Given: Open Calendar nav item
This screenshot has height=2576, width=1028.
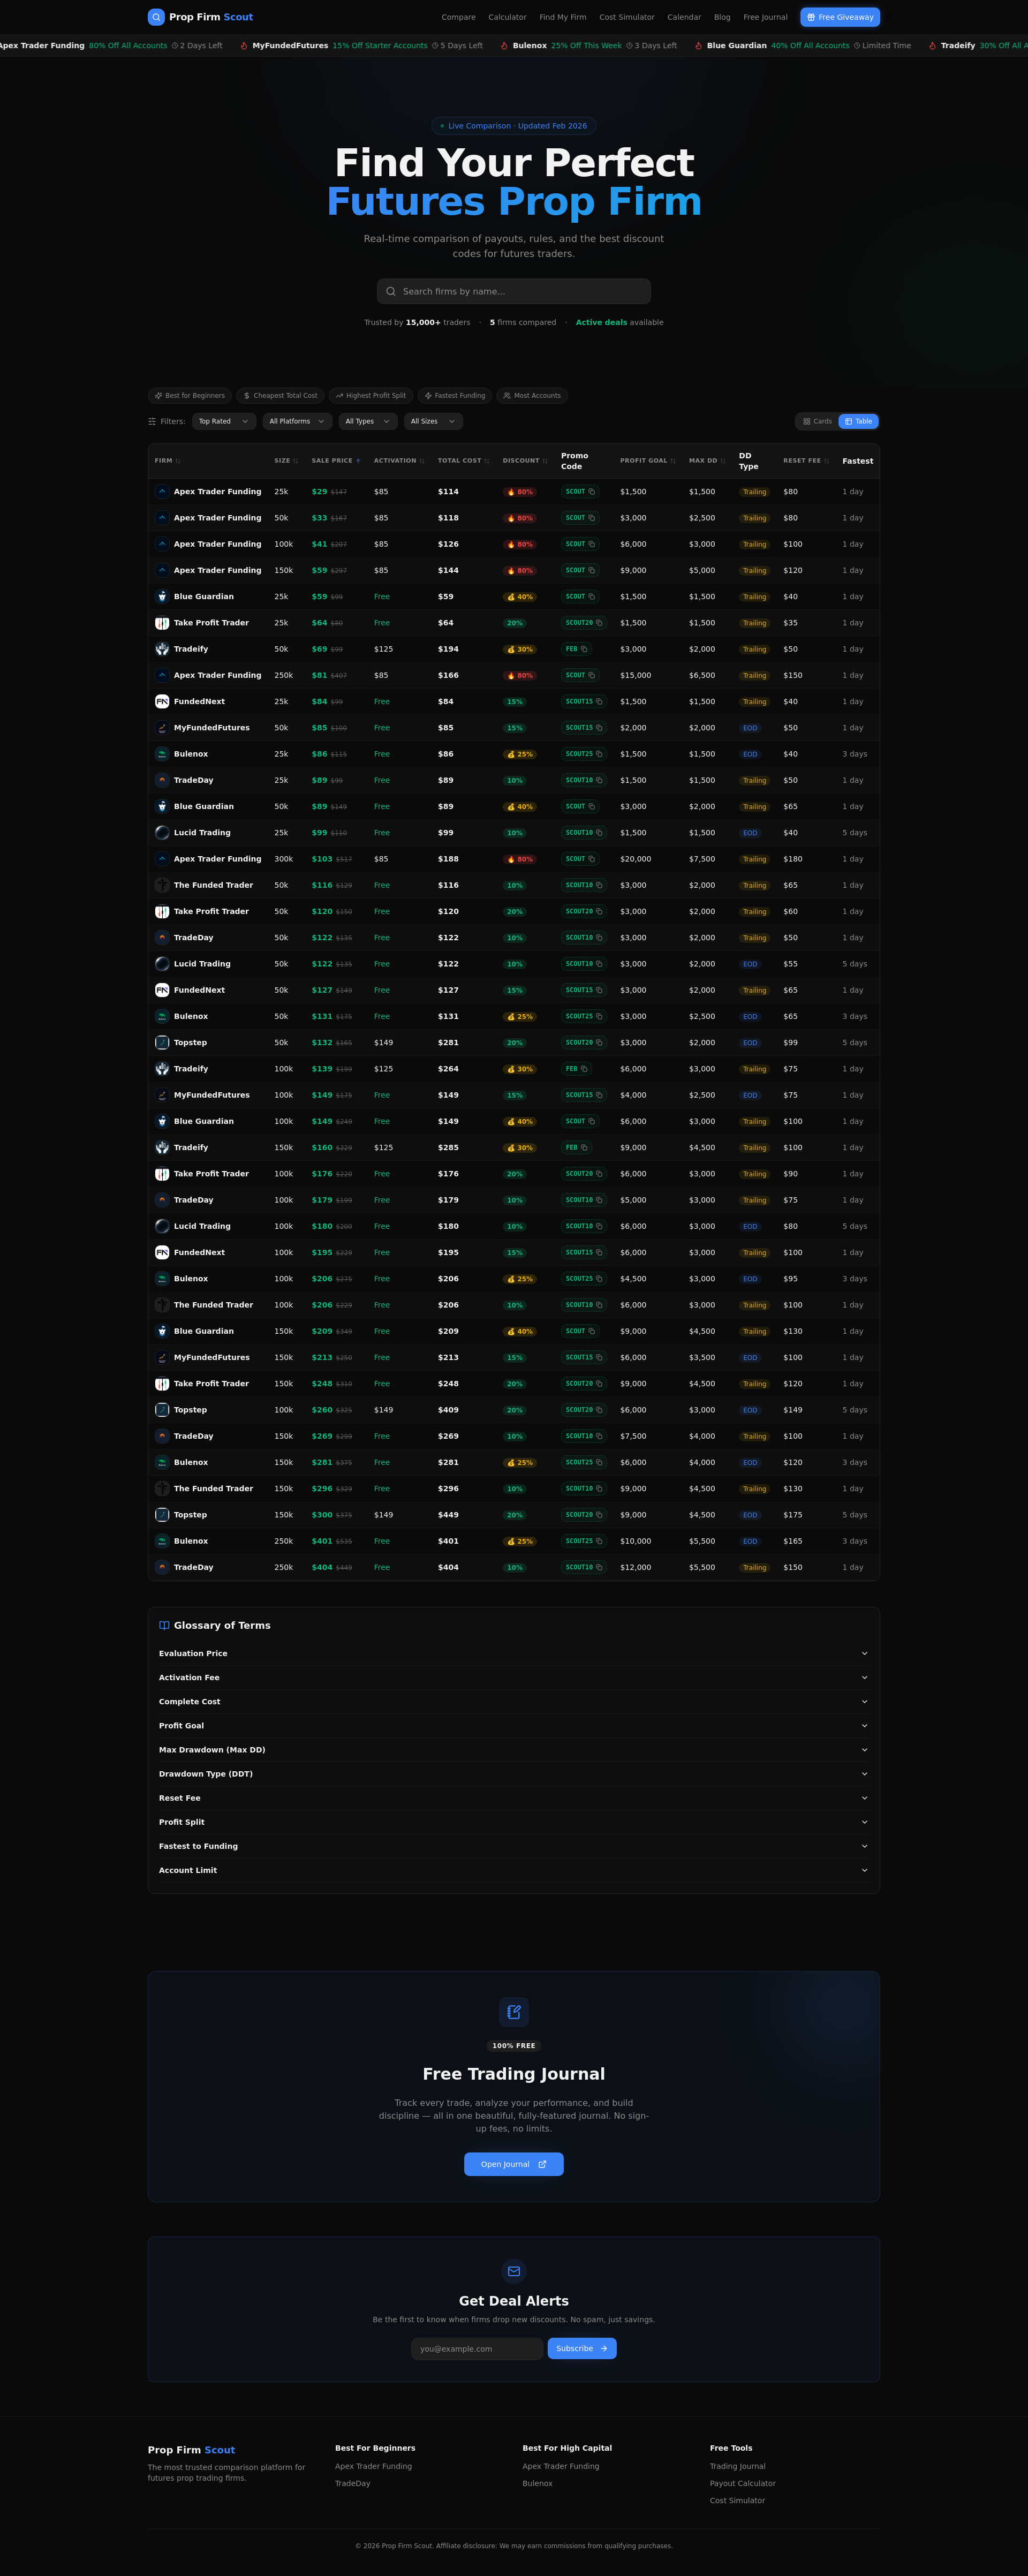Looking at the screenshot, I should pos(684,17).
